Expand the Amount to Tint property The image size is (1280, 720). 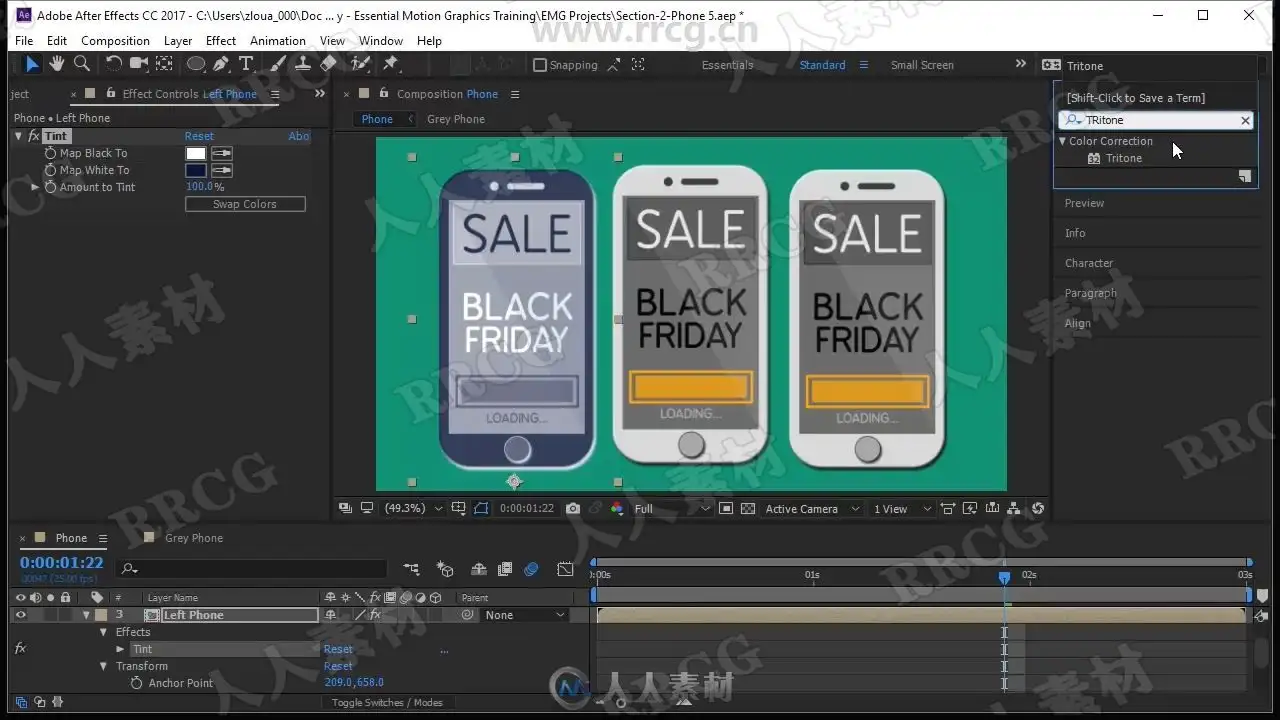36,187
